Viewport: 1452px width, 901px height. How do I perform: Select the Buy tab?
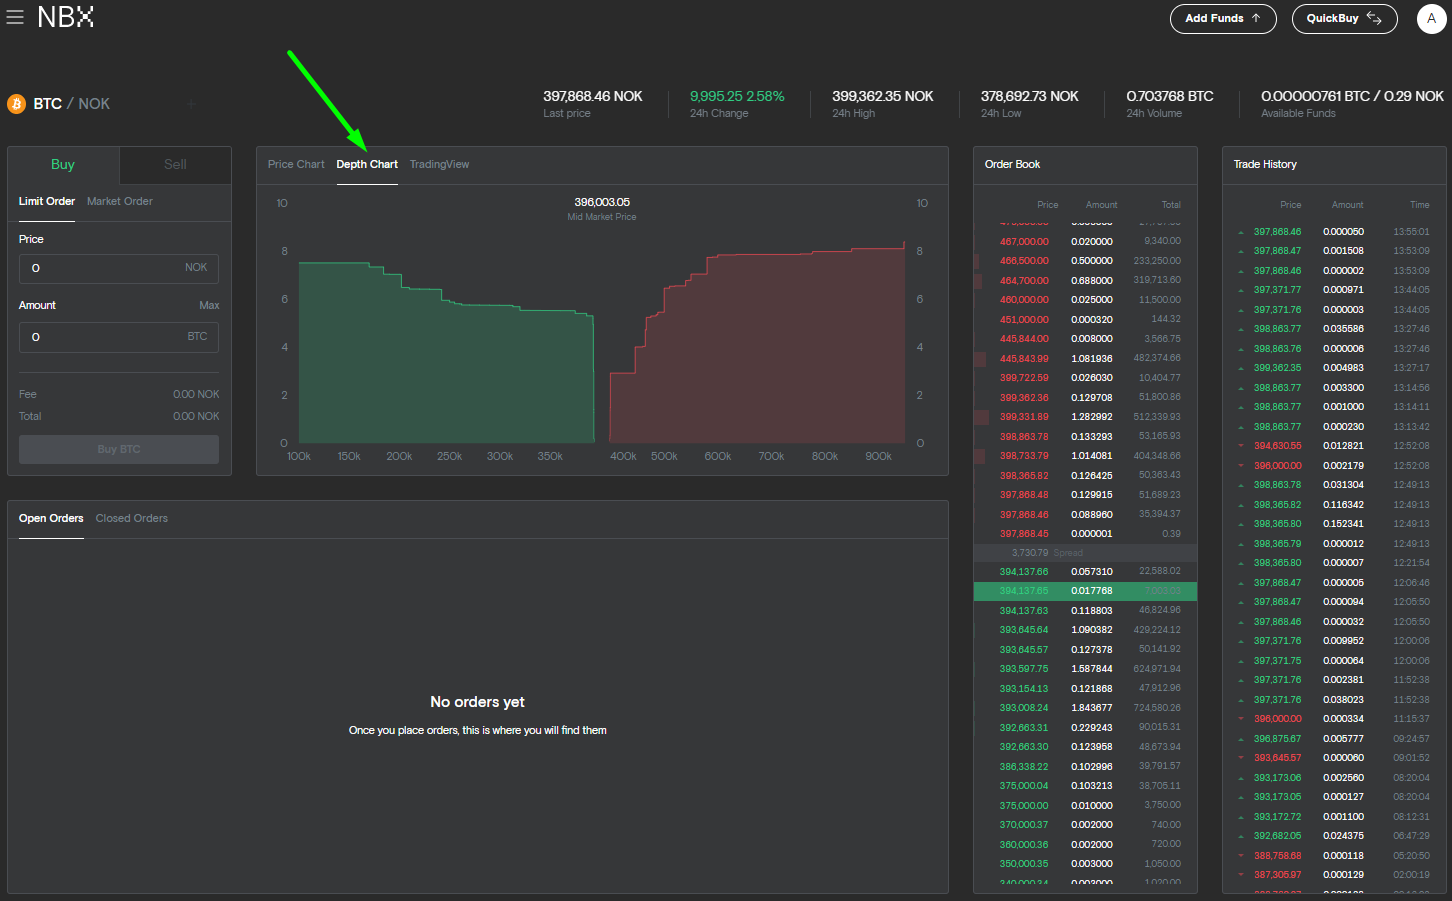click(63, 165)
